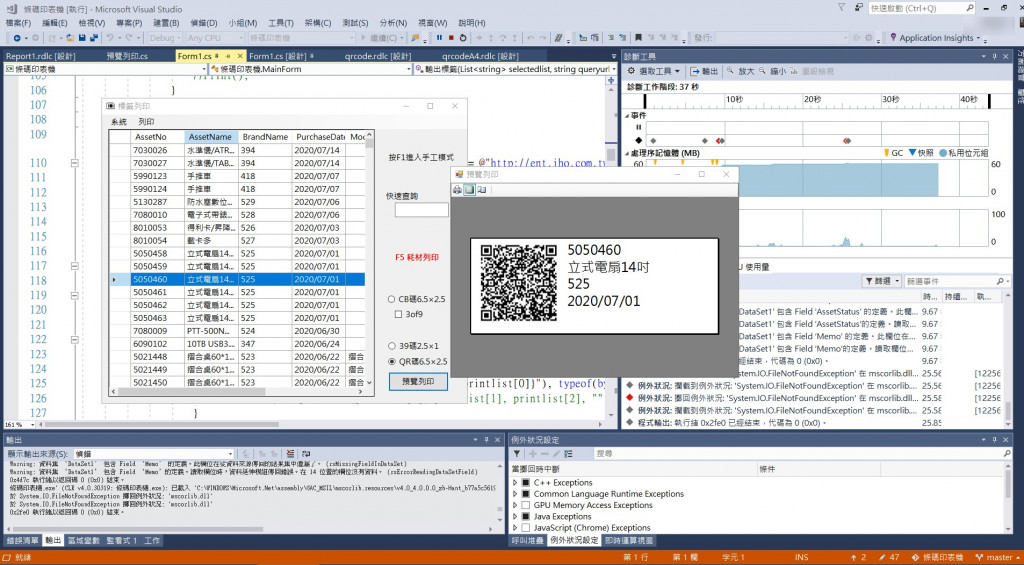Viewport: 1024px width, 565px height.
Task: Expand the Java Exceptions tree node
Action: pyautogui.click(x=515, y=516)
